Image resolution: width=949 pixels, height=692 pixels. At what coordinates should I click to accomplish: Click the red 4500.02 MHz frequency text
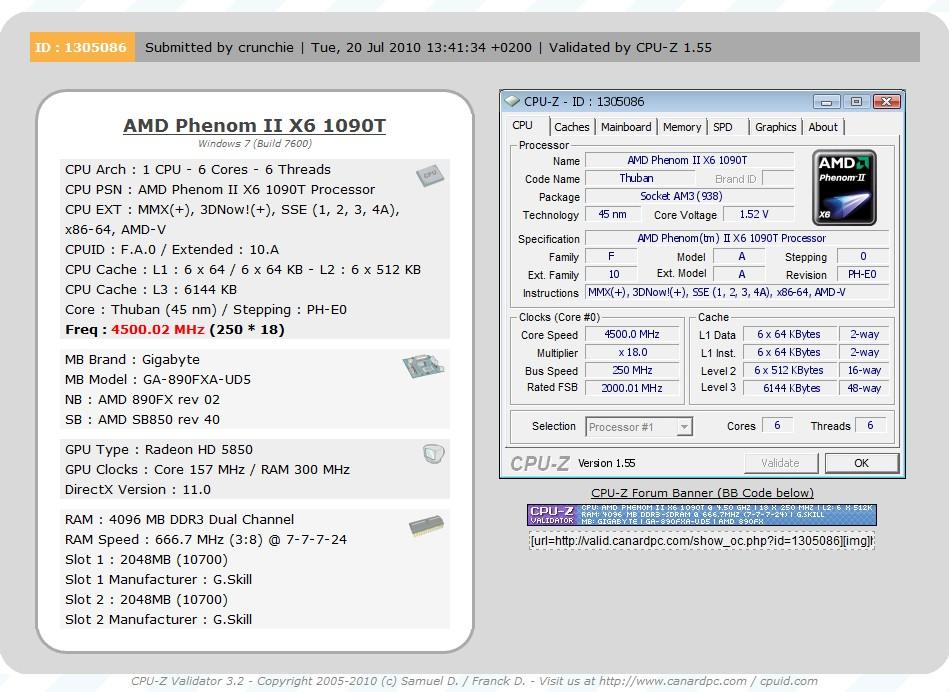tap(158, 329)
